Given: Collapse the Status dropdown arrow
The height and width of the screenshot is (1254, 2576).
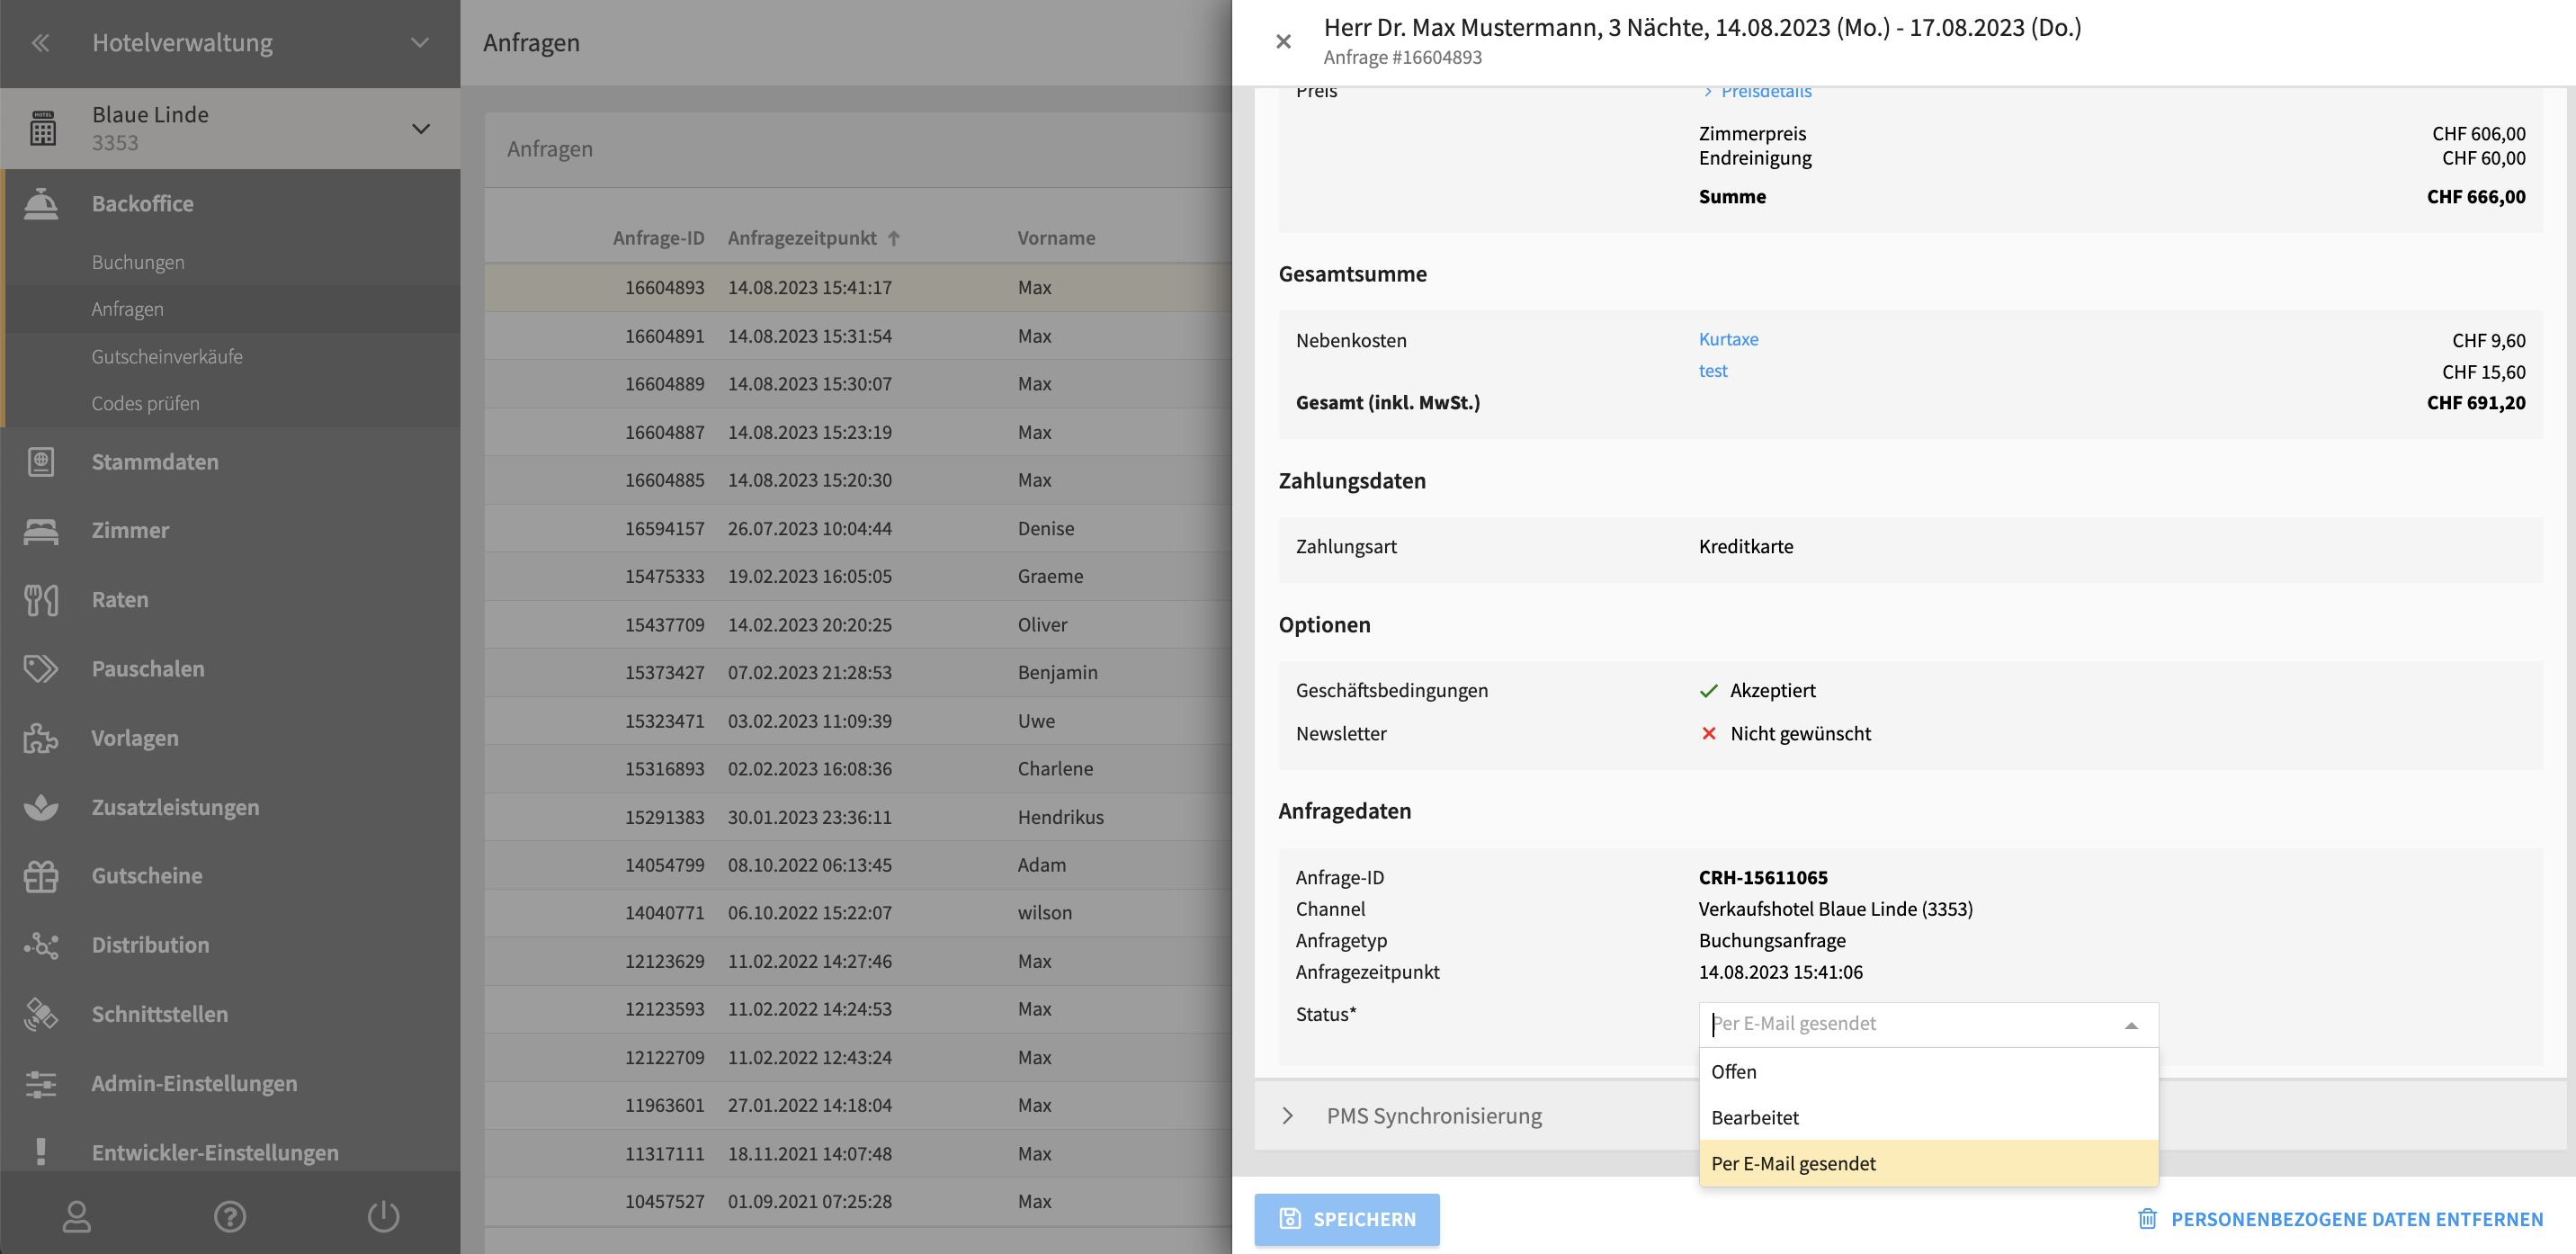Looking at the screenshot, I should click(2131, 1025).
